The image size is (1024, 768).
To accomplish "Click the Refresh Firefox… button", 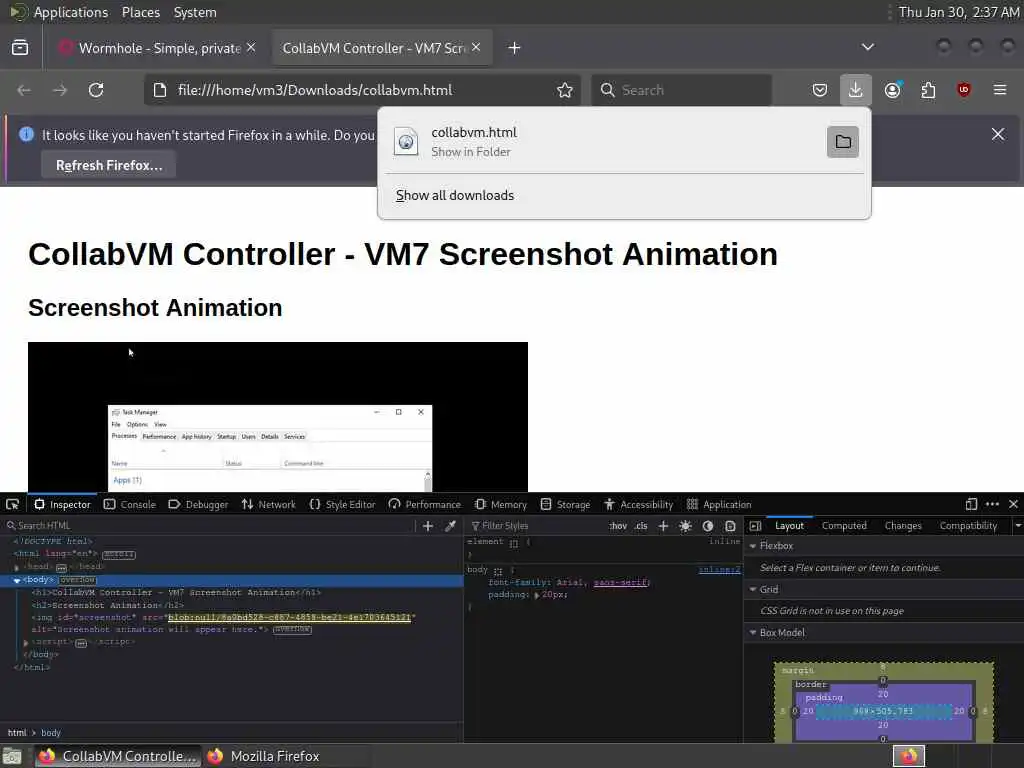I will click(x=108, y=165).
